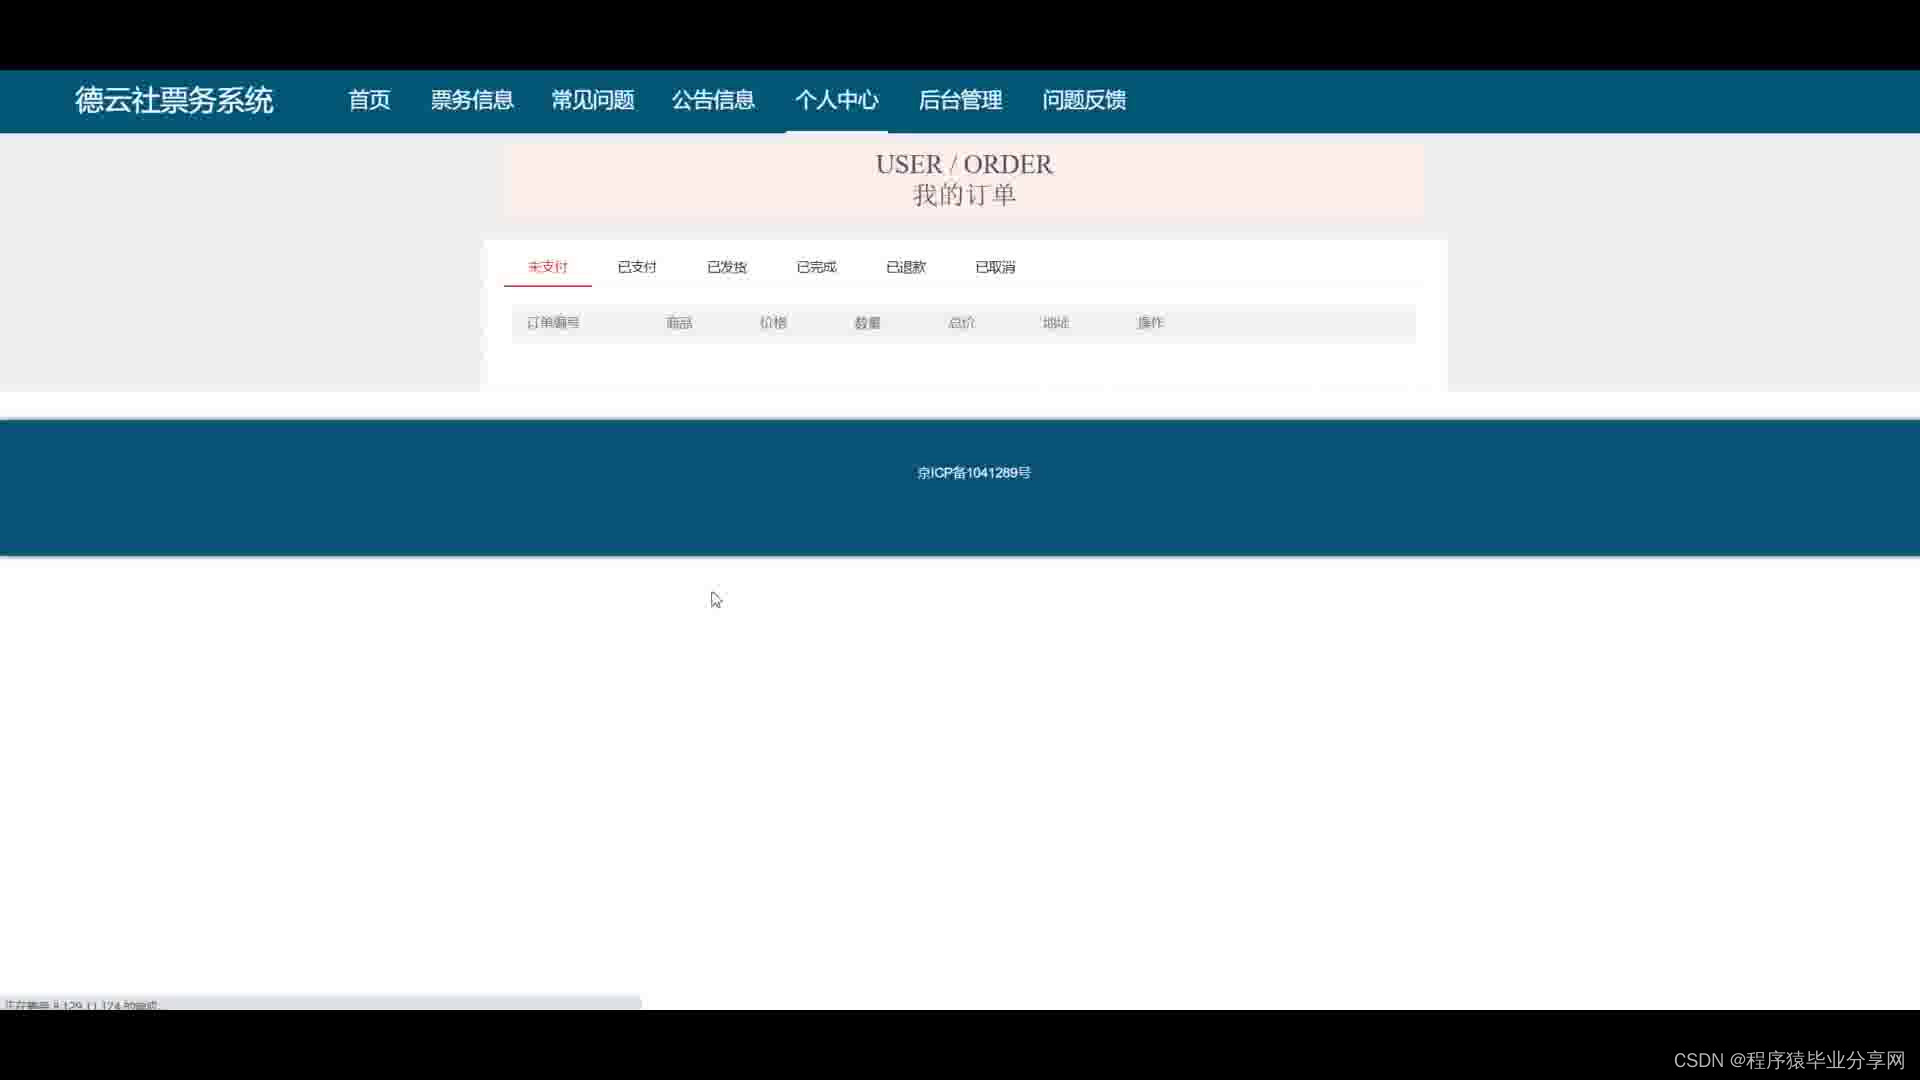
Task: Click the 商品 column header
Action: (x=679, y=323)
